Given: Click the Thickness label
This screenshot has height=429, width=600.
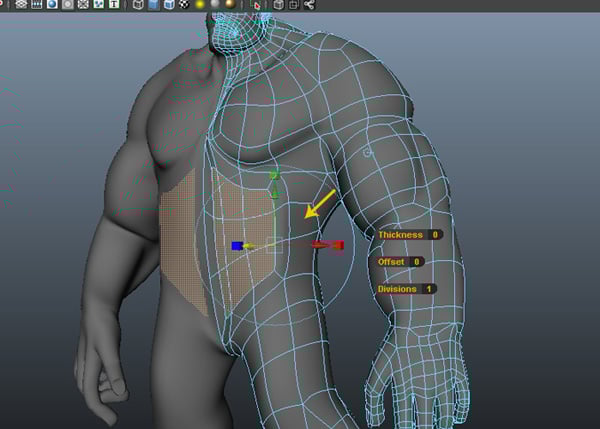Looking at the screenshot, I should click(401, 235).
